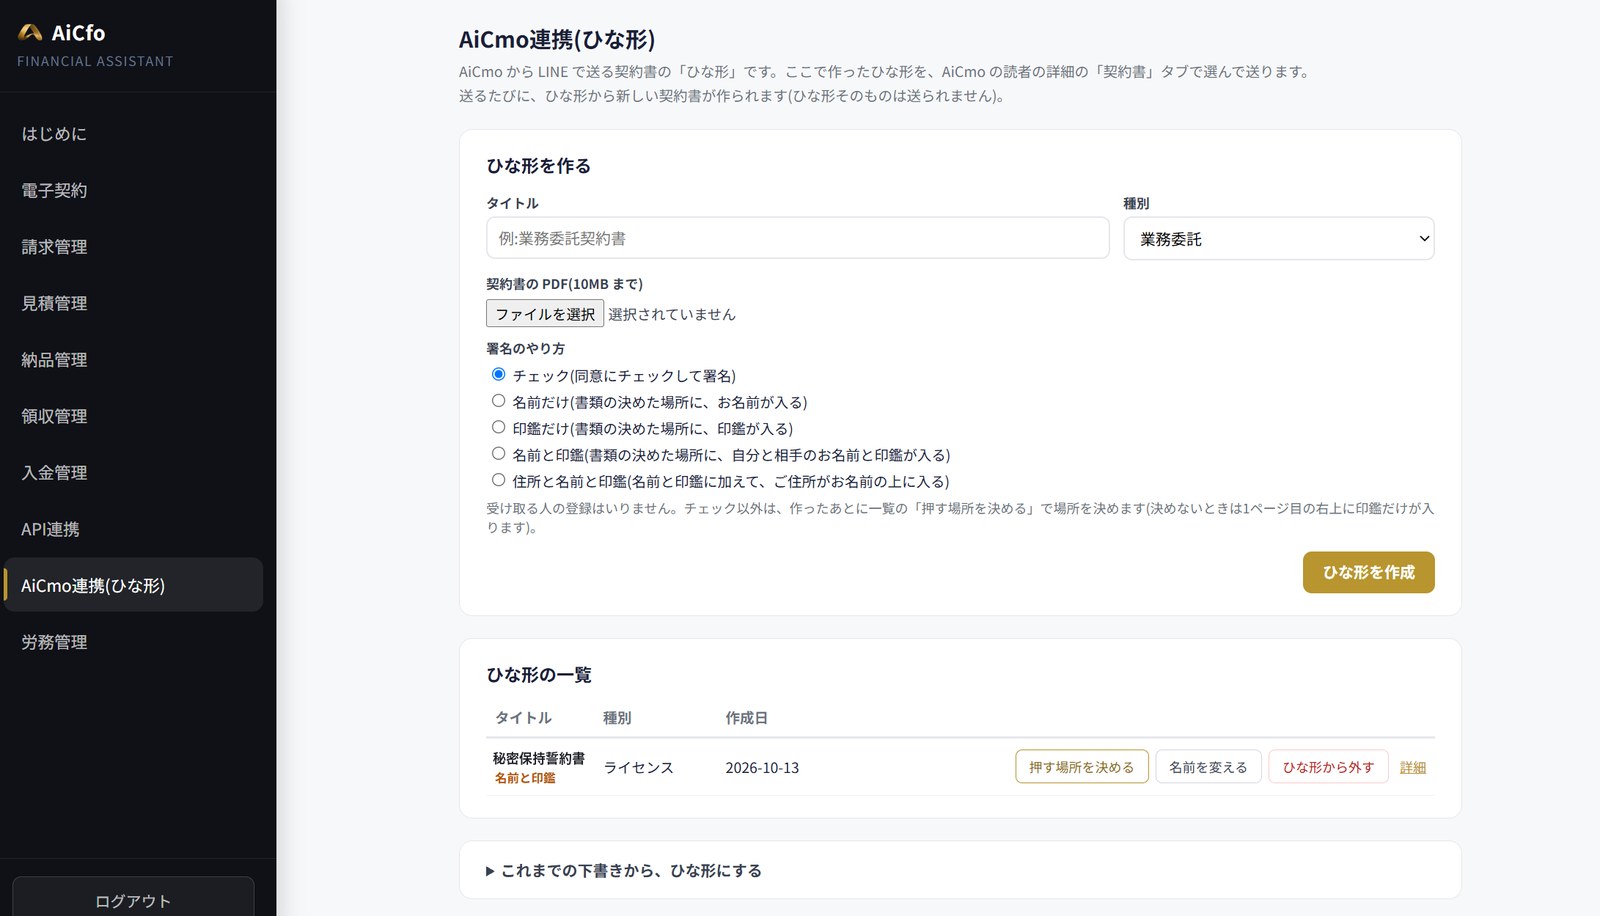The image size is (1600, 916).
Task: Click 名前を変える for 秘密保持誓約書
Action: click(1208, 767)
